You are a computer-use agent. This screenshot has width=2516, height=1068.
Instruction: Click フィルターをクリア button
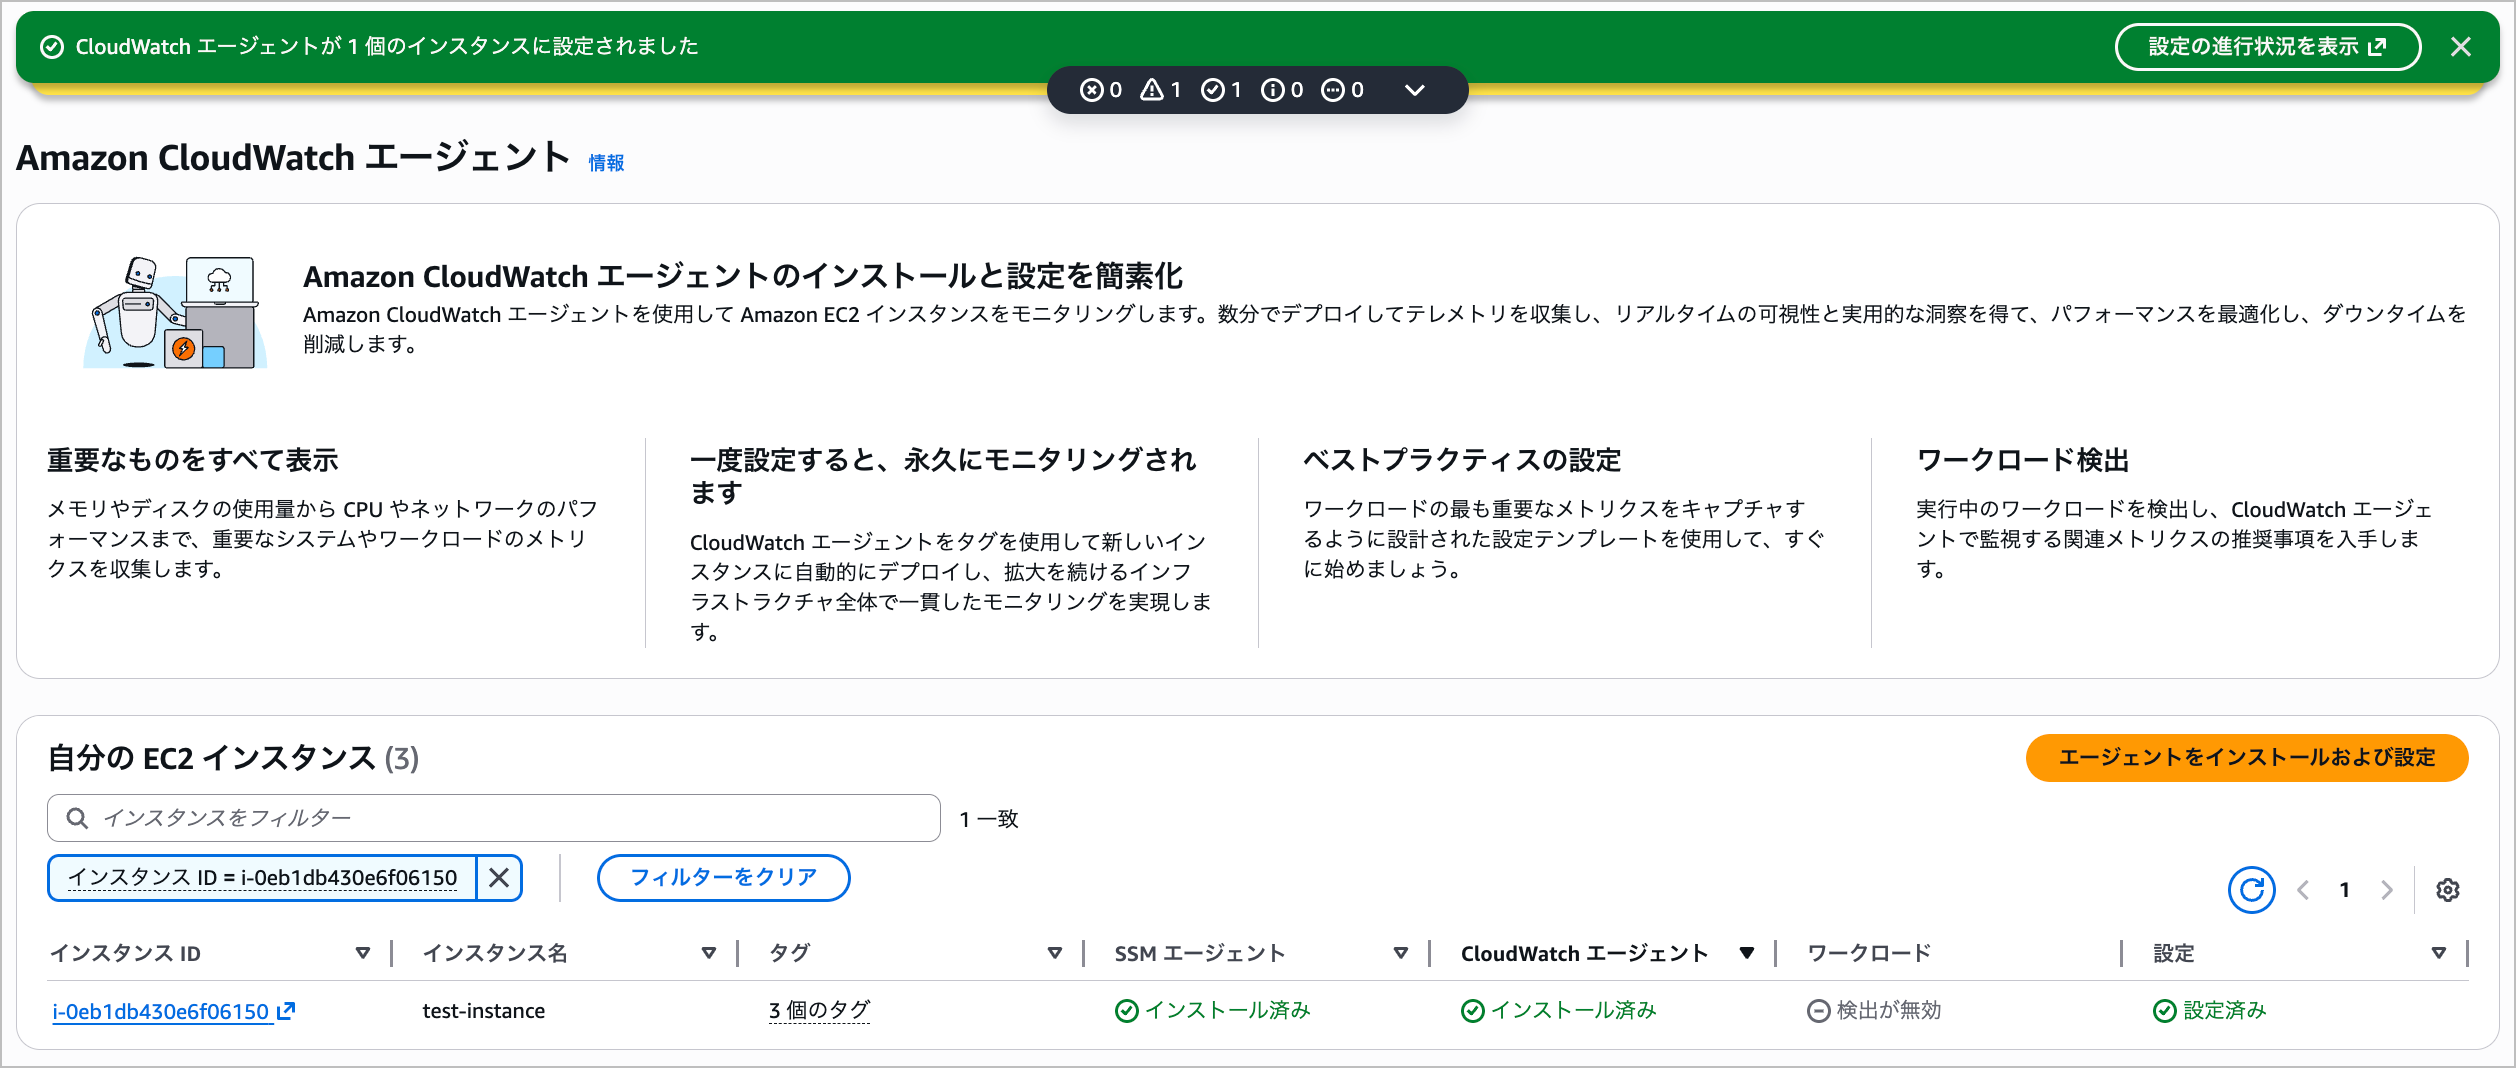(x=723, y=878)
